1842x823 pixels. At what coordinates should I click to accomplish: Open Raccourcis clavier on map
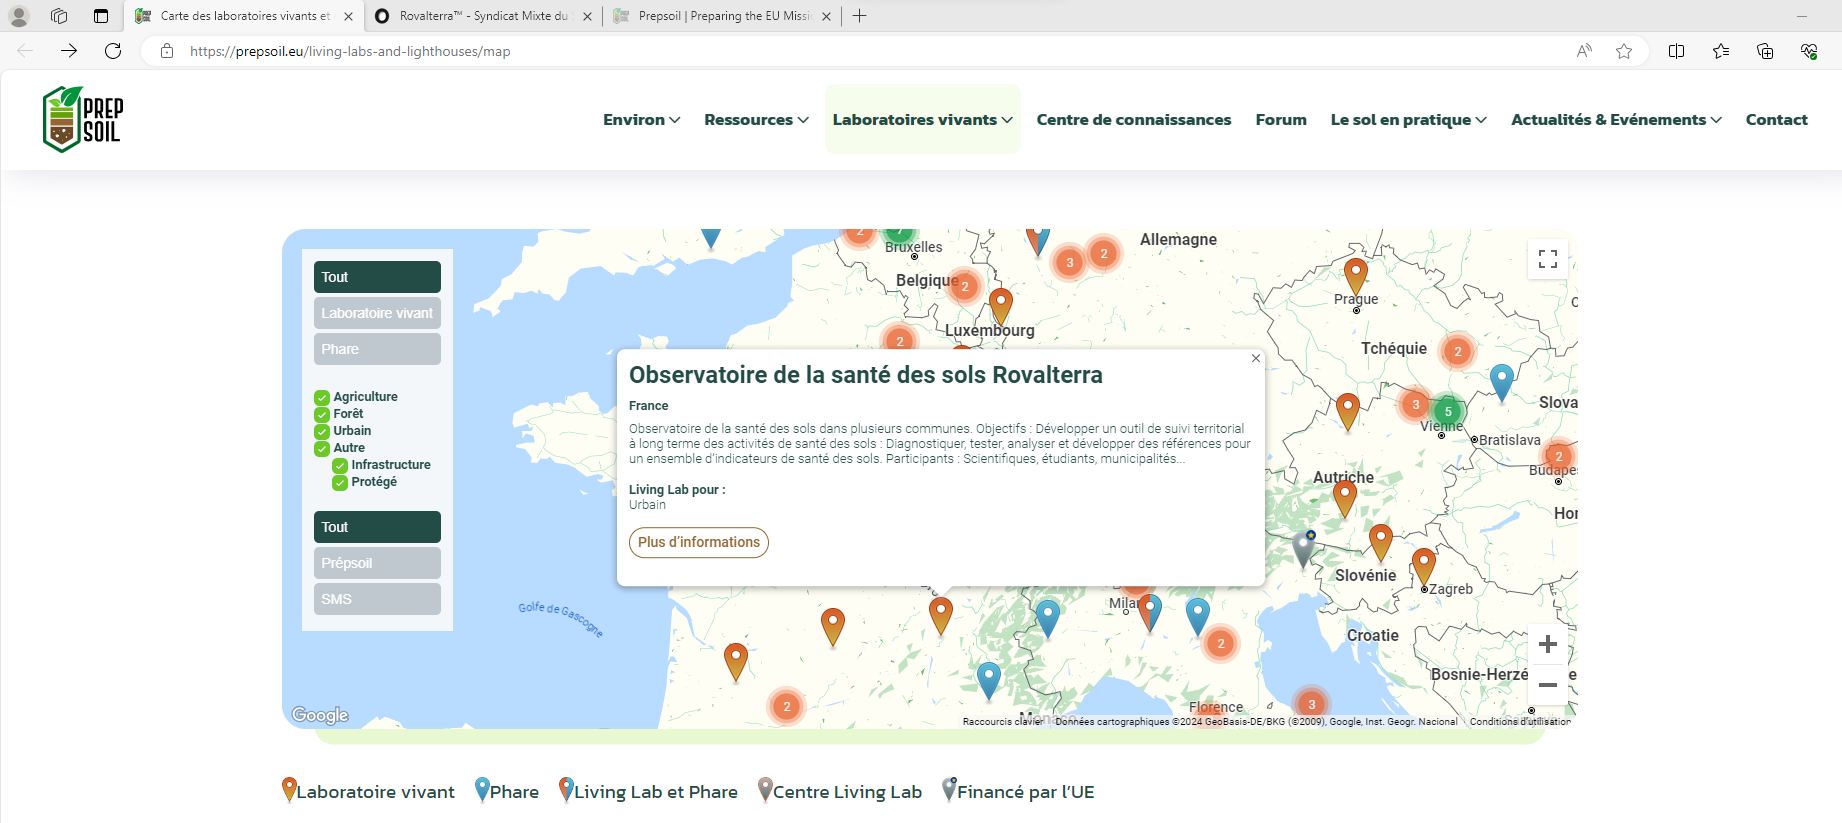1003,721
